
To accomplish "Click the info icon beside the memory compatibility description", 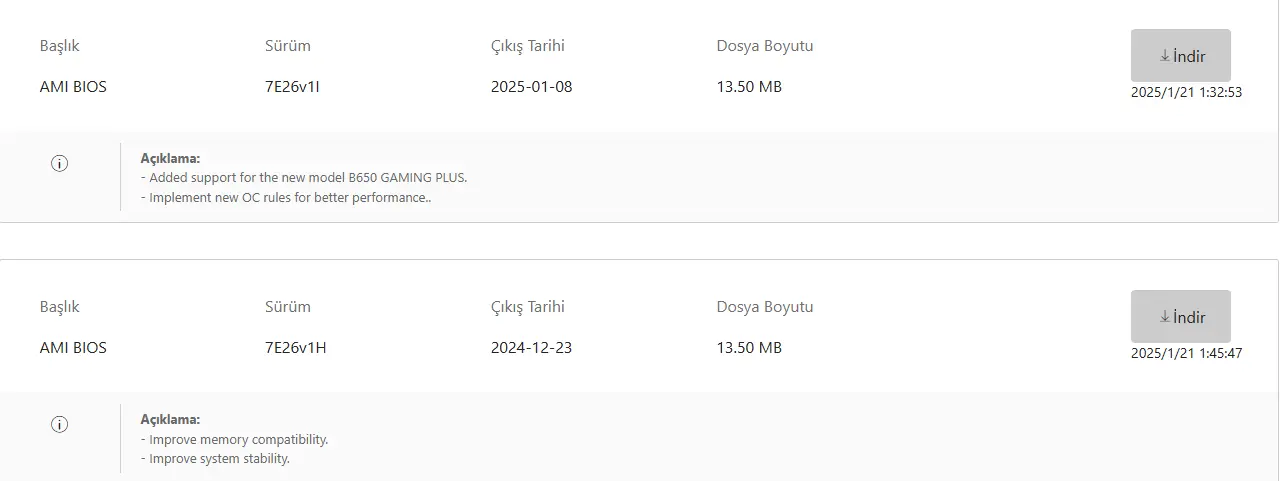I will pos(59,425).
